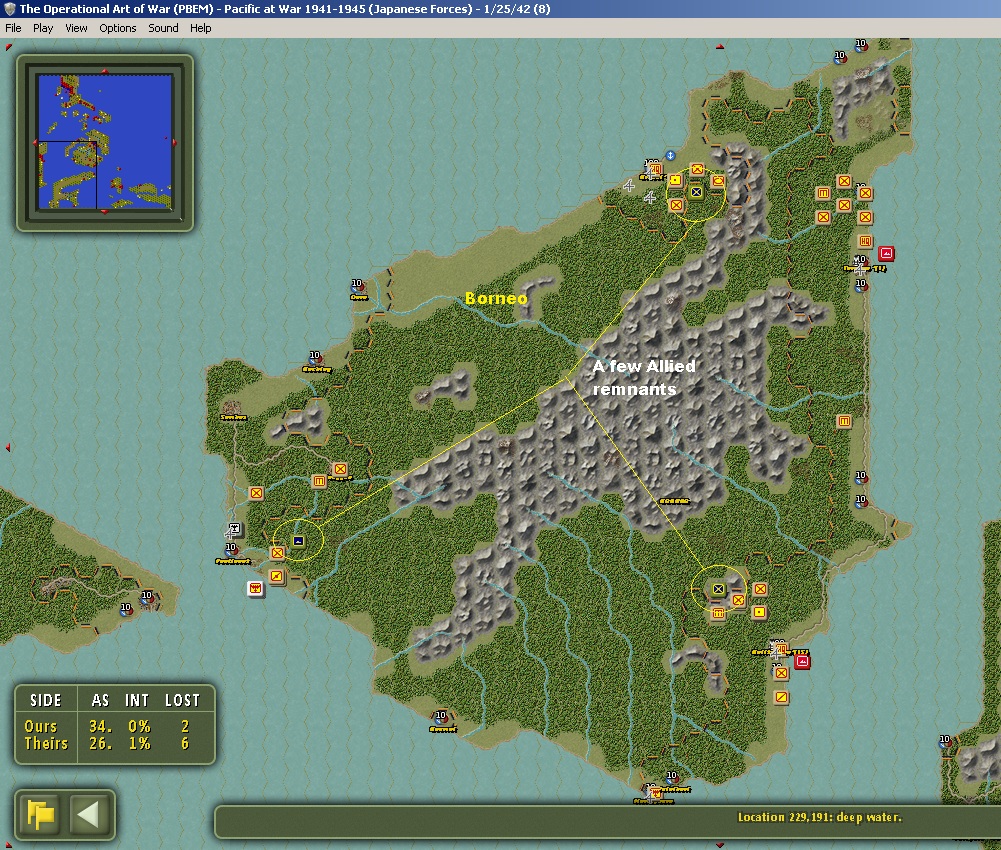
Task: Select the artillery dot unit in northern cluster
Action: tap(675, 180)
